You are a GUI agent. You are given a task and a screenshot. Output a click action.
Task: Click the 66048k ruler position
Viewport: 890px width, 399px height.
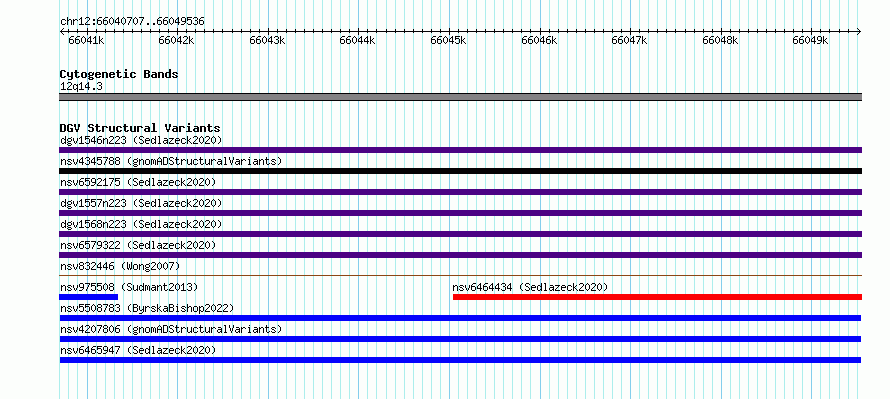coord(720,40)
